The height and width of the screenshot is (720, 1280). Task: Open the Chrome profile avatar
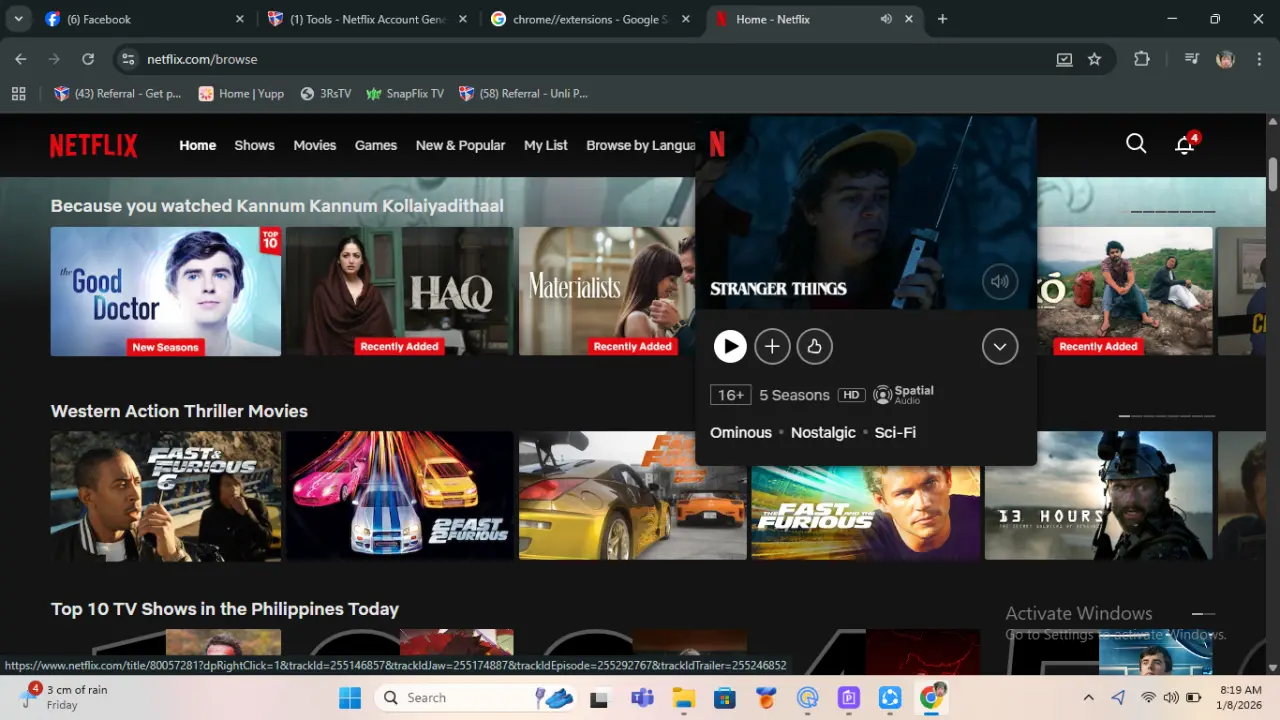tap(1225, 59)
